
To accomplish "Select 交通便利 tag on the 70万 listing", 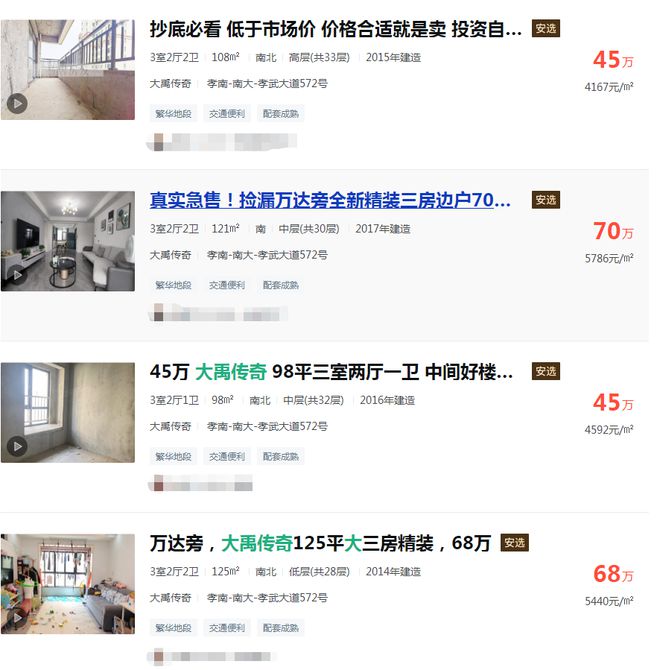I will pos(227,285).
